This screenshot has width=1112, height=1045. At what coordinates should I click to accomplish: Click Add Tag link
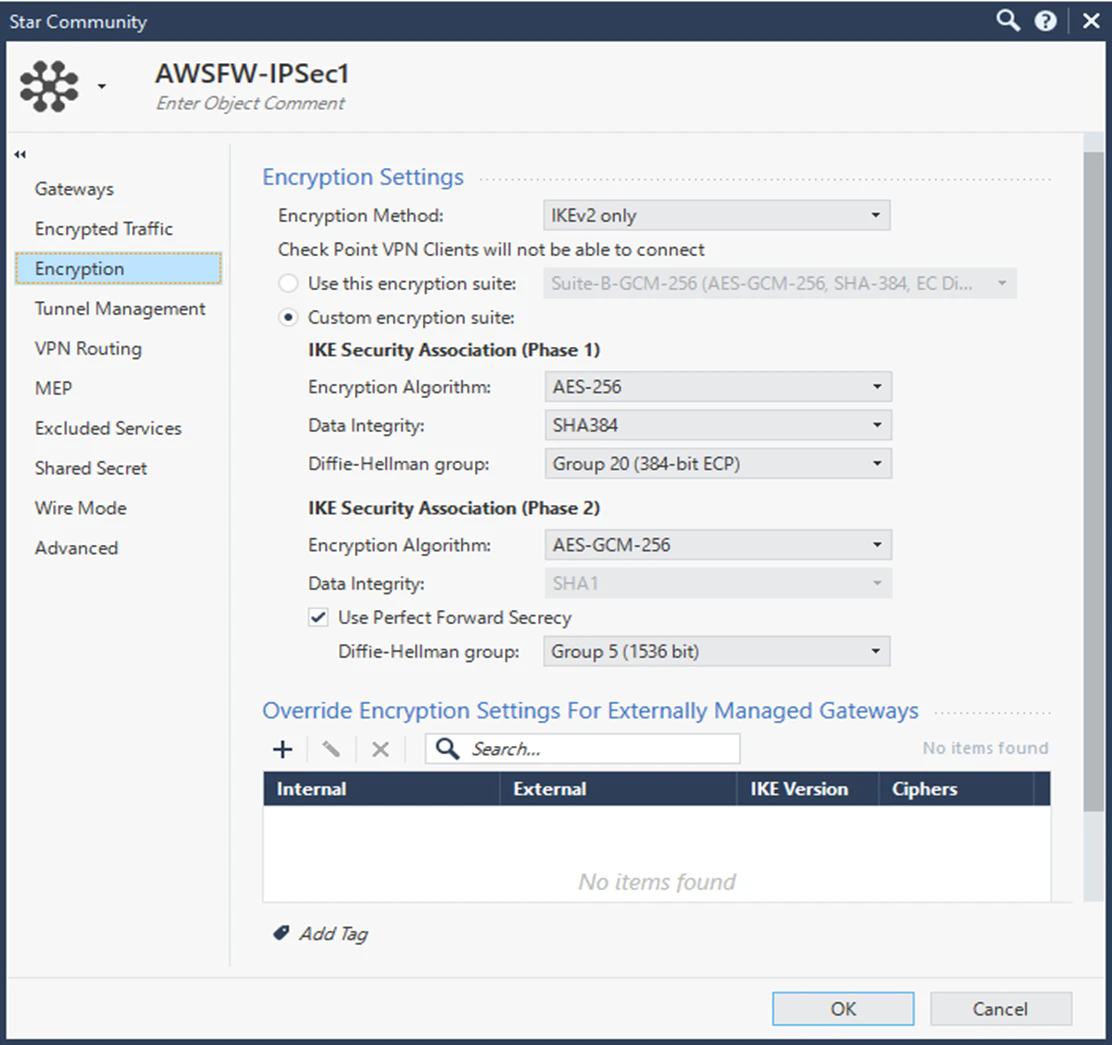(x=334, y=934)
